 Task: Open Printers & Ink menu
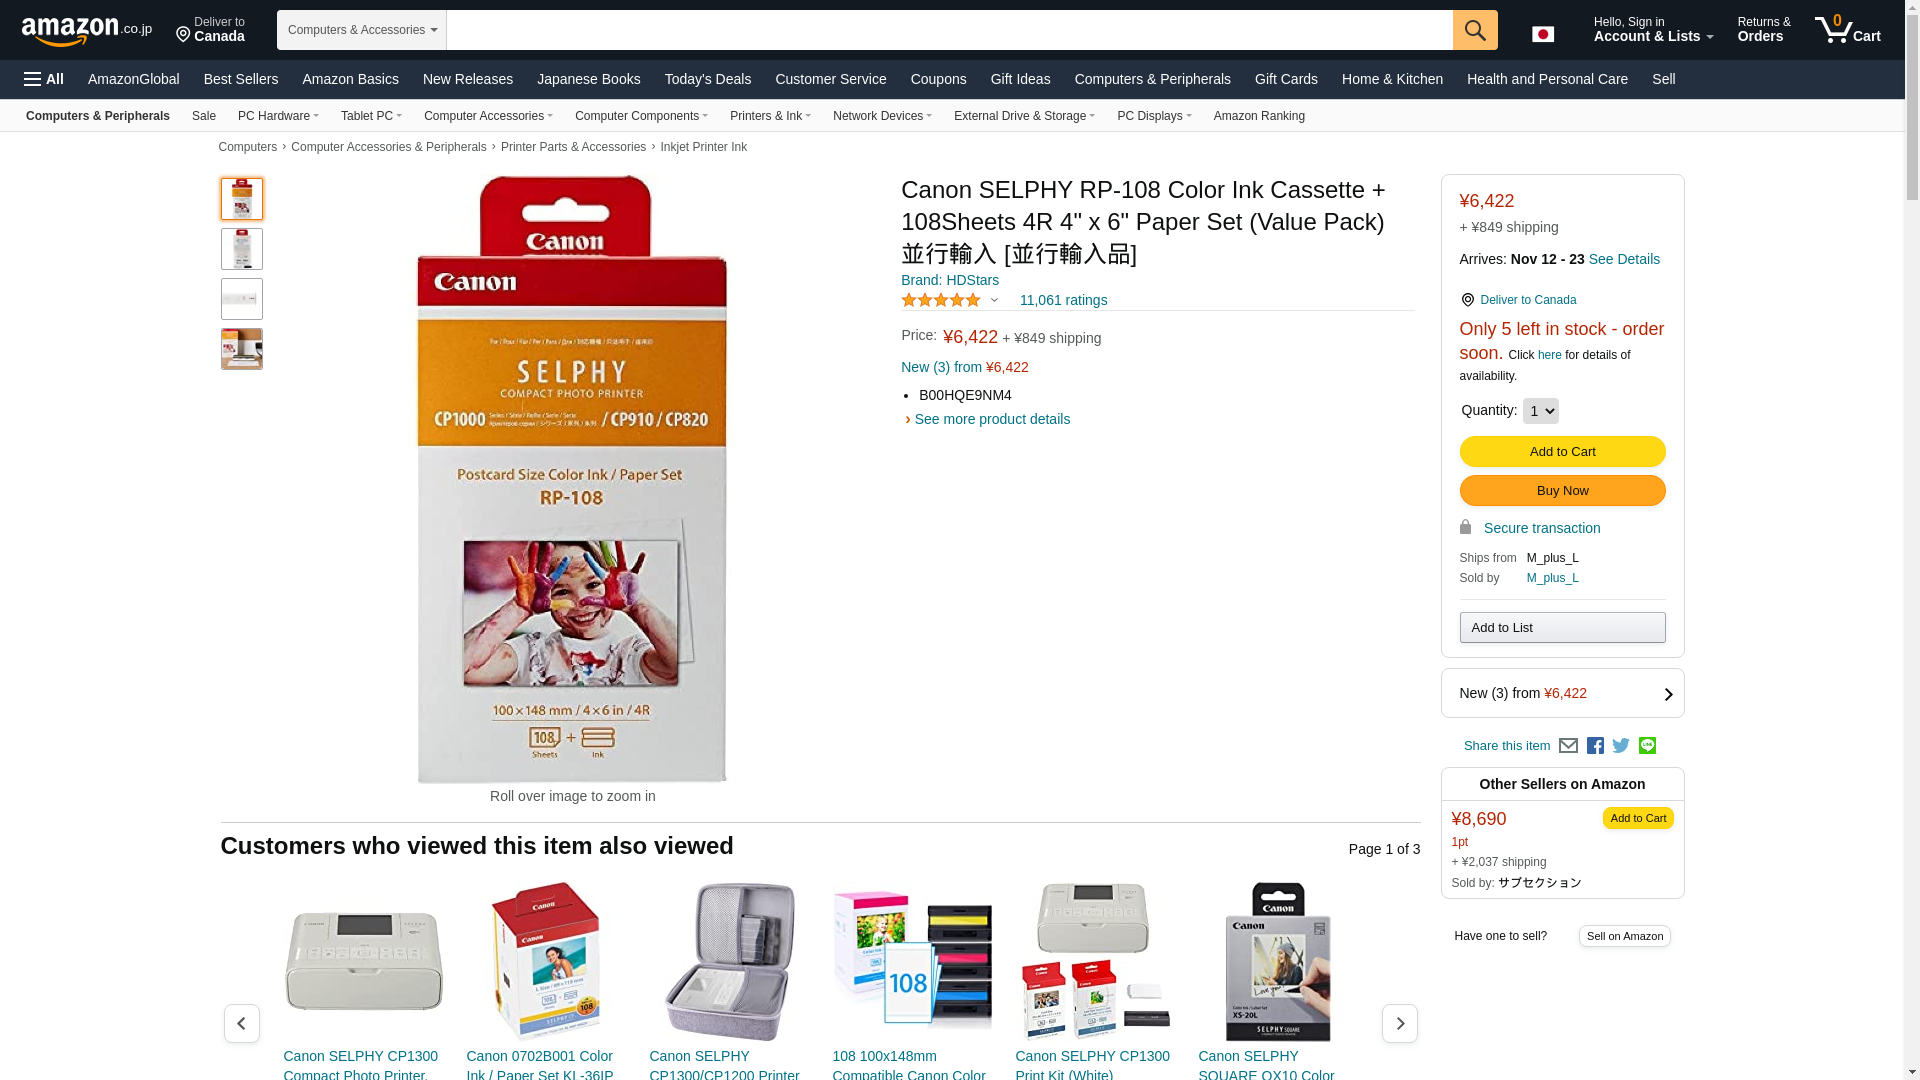[x=770, y=116]
